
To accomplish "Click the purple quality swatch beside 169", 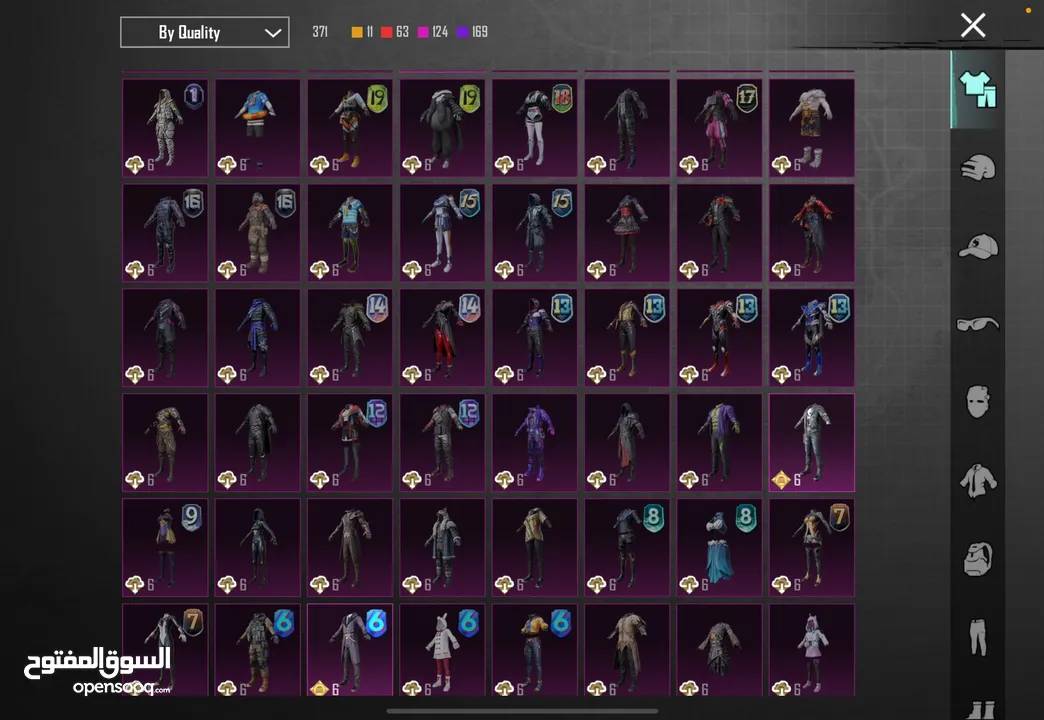I will [462, 32].
